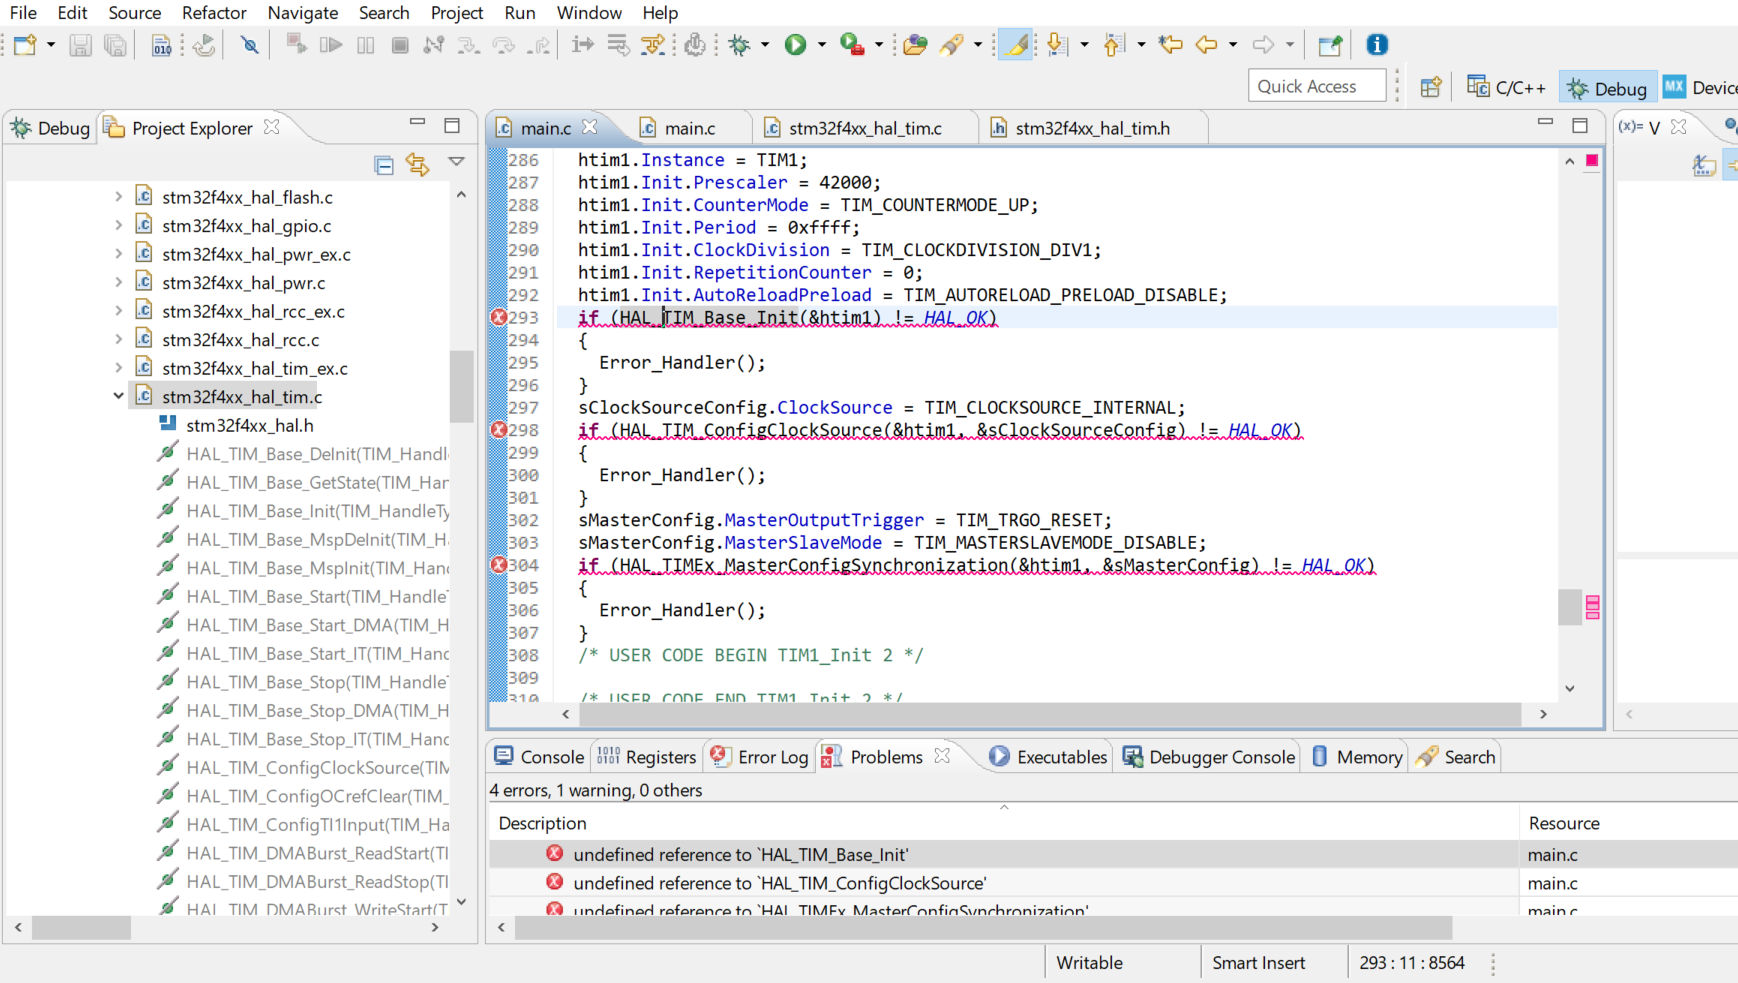
Task: Toggle Pin Editor button
Action: (x=1329, y=45)
